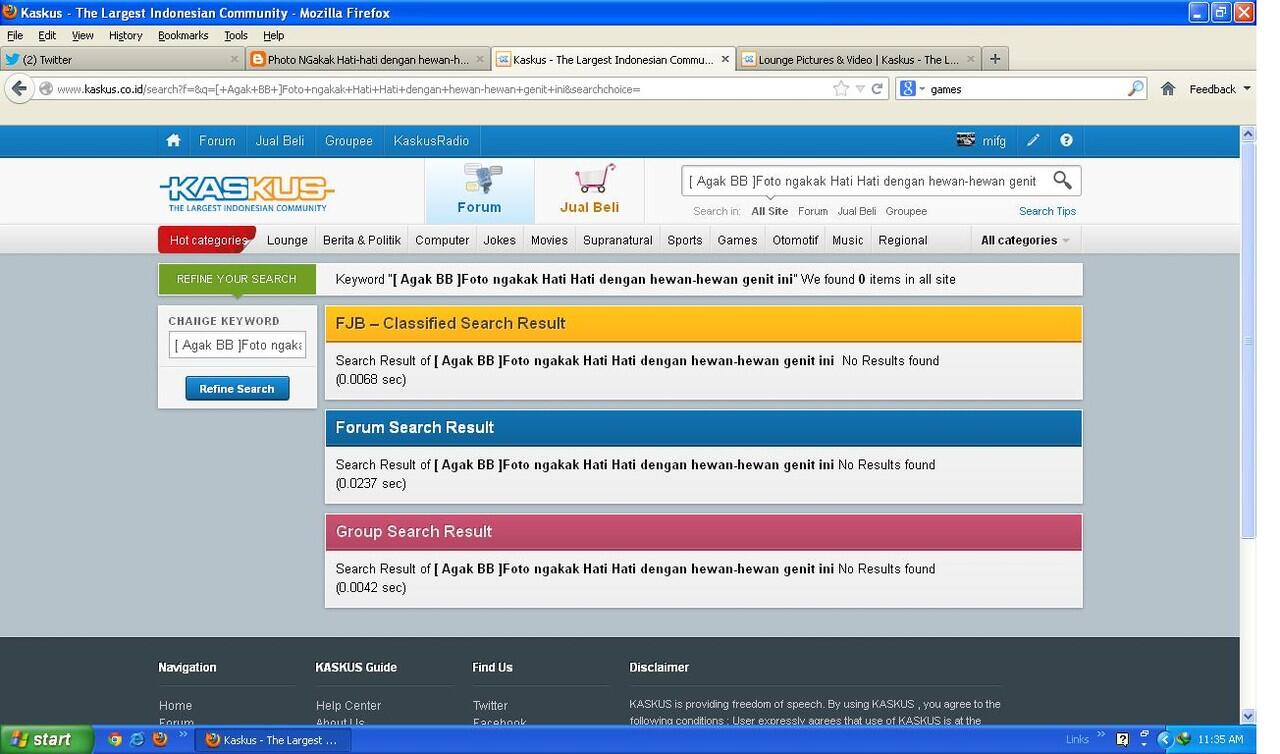Expand the All categories dropdown
The width and height of the screenshot is (1280, 754).
(1025, 240)
